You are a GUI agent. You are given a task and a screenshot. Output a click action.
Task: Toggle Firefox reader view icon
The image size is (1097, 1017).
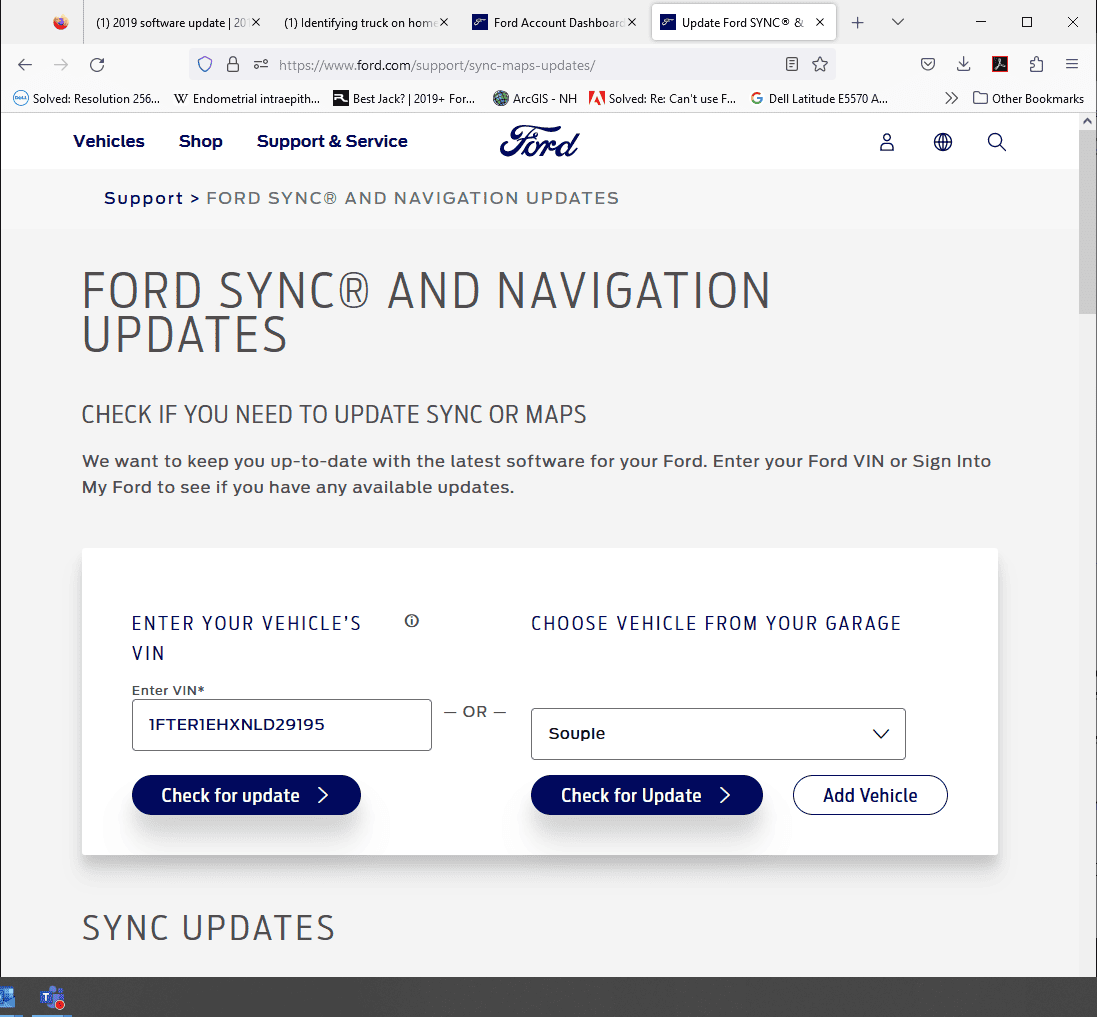pyautogui.click(x=791, y=65)
